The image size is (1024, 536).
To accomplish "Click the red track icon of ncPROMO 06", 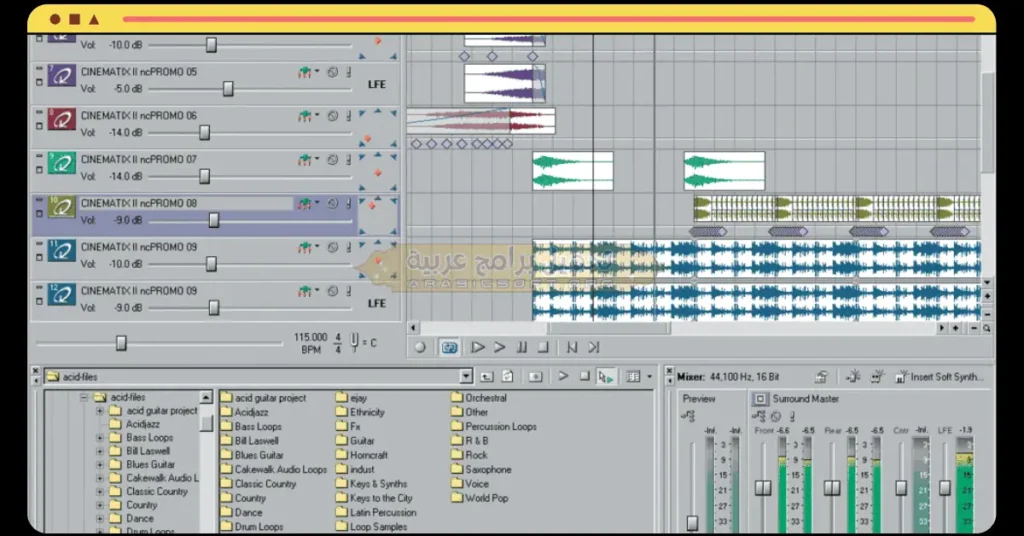I will [x=61, y=119].
